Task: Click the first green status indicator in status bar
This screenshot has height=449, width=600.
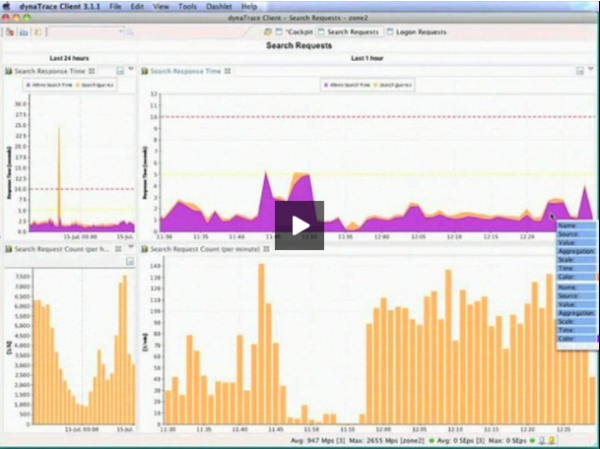Action: (432, 441)
